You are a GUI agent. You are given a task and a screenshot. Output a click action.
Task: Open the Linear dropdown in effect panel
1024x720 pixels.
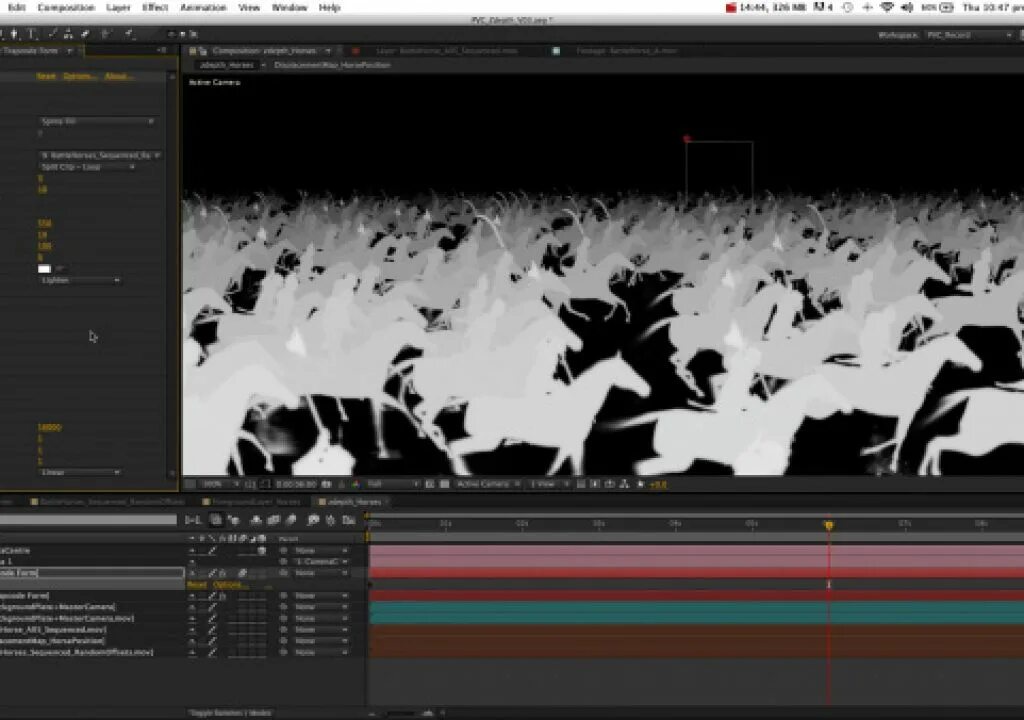pos(80,472)
